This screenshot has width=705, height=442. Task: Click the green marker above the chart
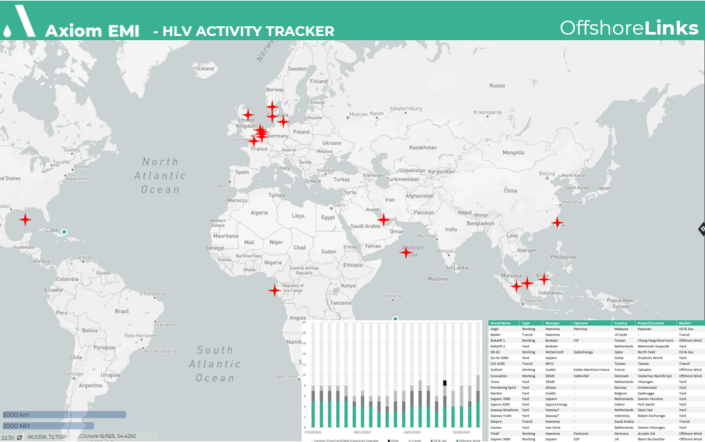click(x=395, y=319)
